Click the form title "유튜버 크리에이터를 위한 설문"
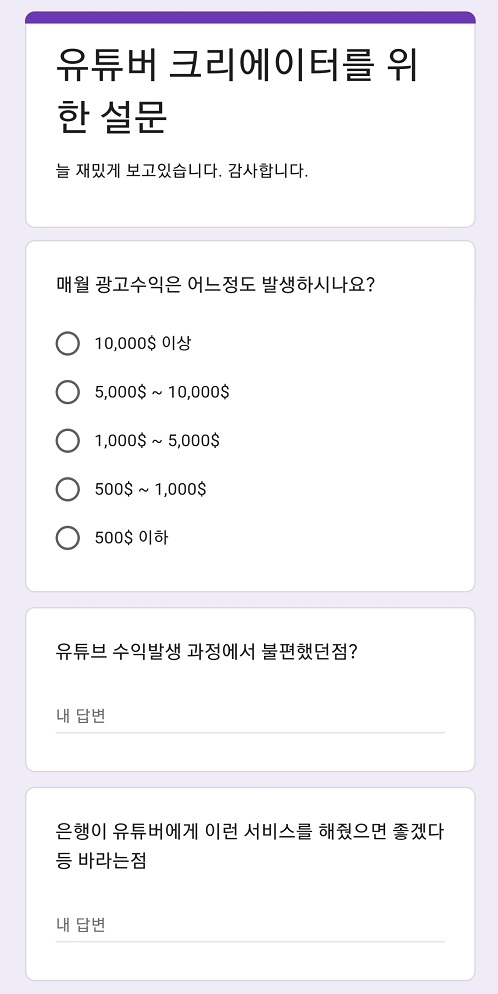This screenshot has width=498, height=994. tap(238, 91)
